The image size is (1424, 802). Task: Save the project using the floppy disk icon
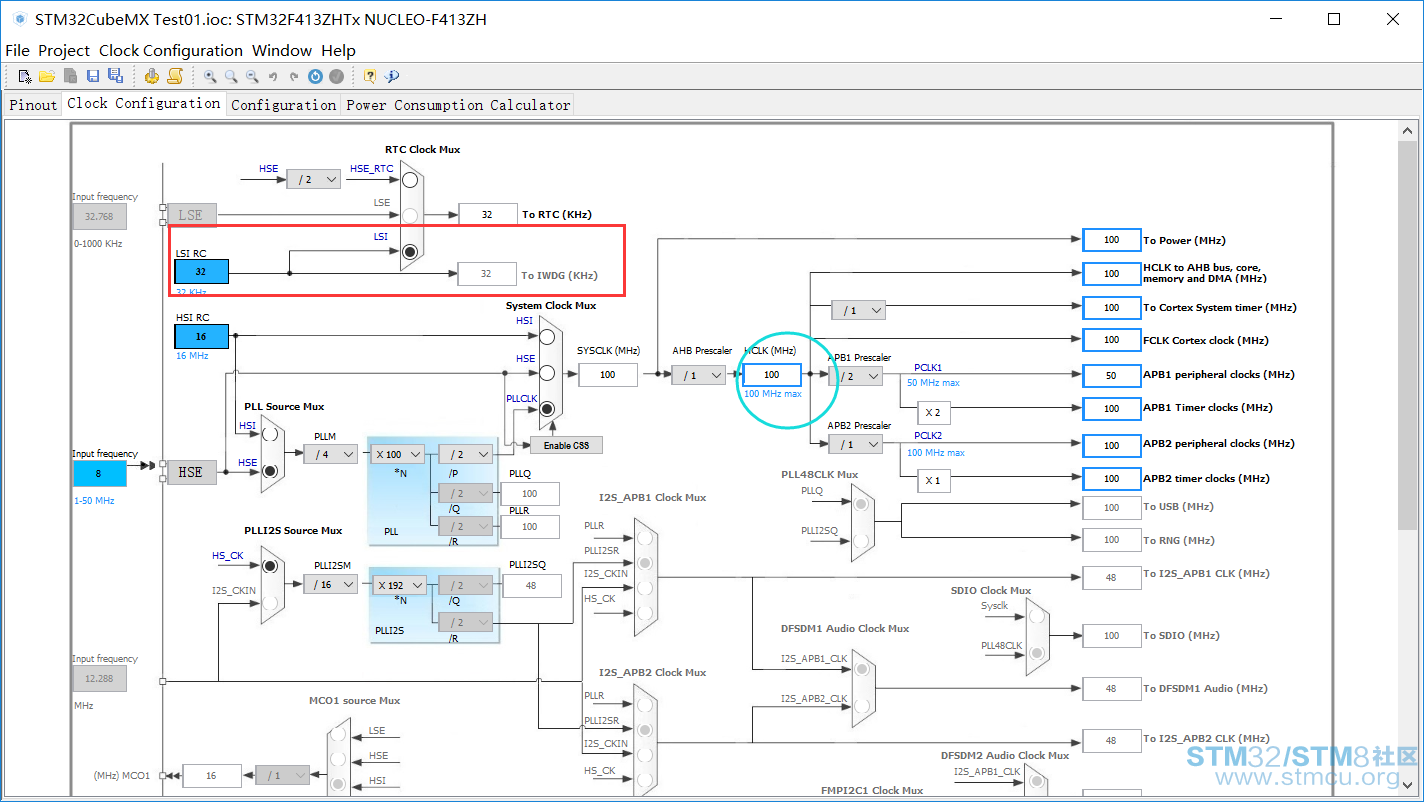pos(93,76)
